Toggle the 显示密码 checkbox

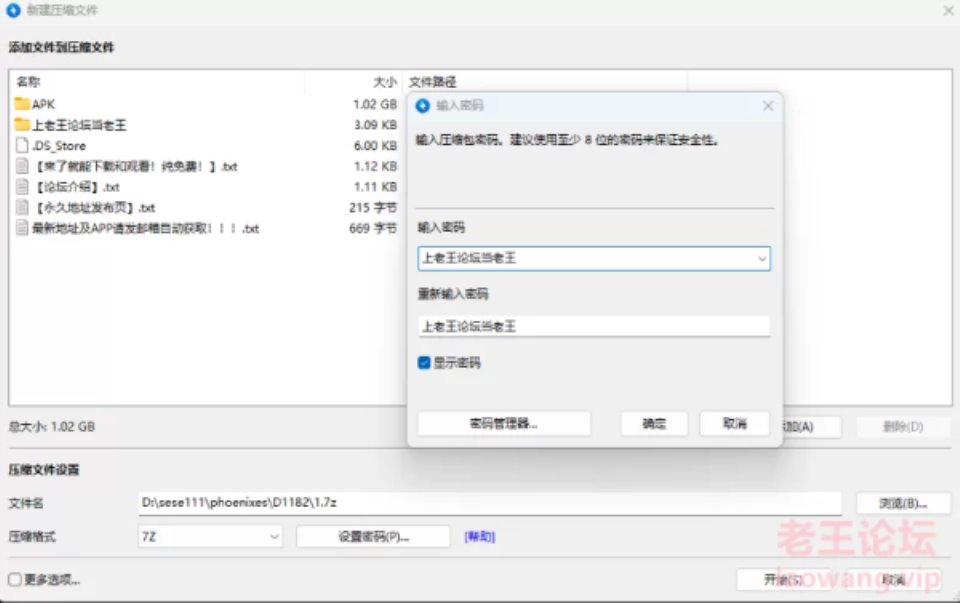(424, 362)
